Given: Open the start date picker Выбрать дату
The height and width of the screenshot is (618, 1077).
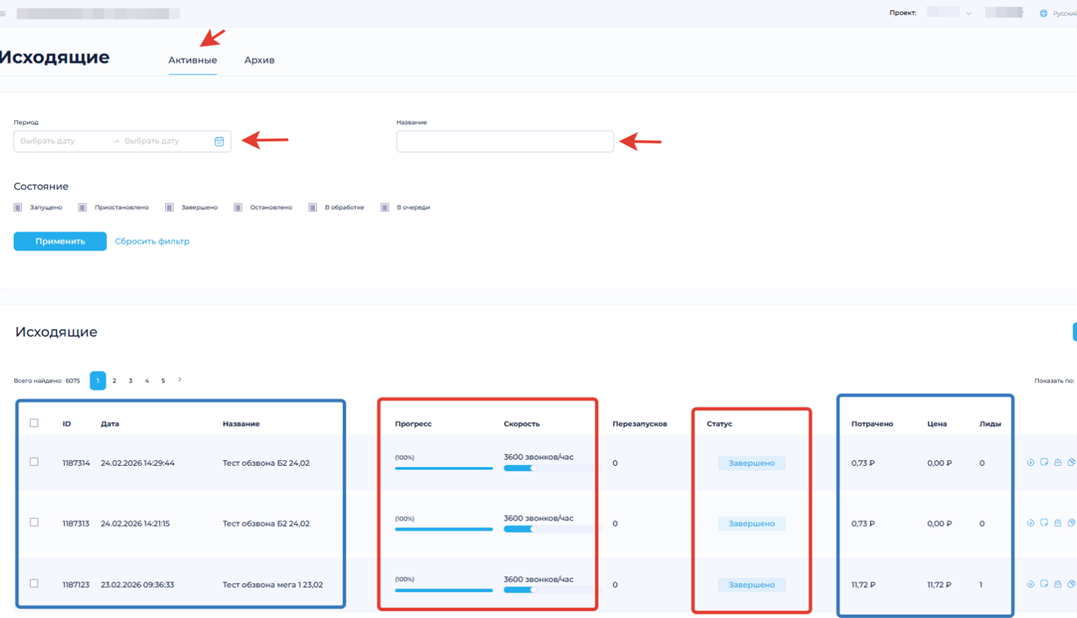Looking at the screenshot, I should click(x=60, y=141).
